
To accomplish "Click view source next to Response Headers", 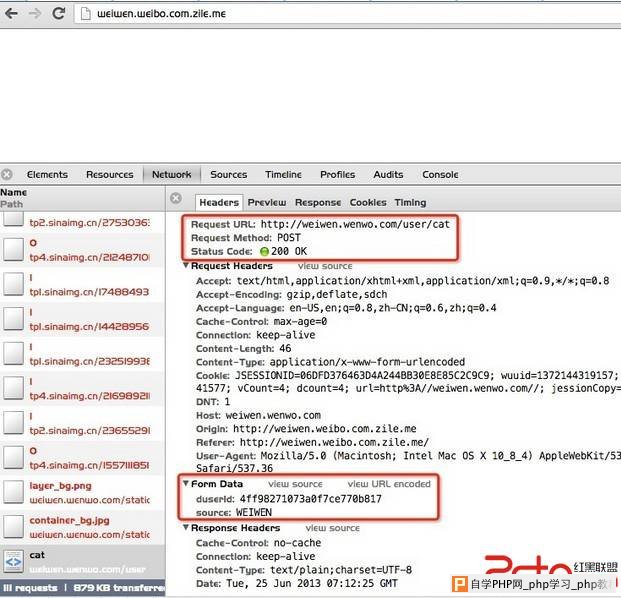I will 332,528.
